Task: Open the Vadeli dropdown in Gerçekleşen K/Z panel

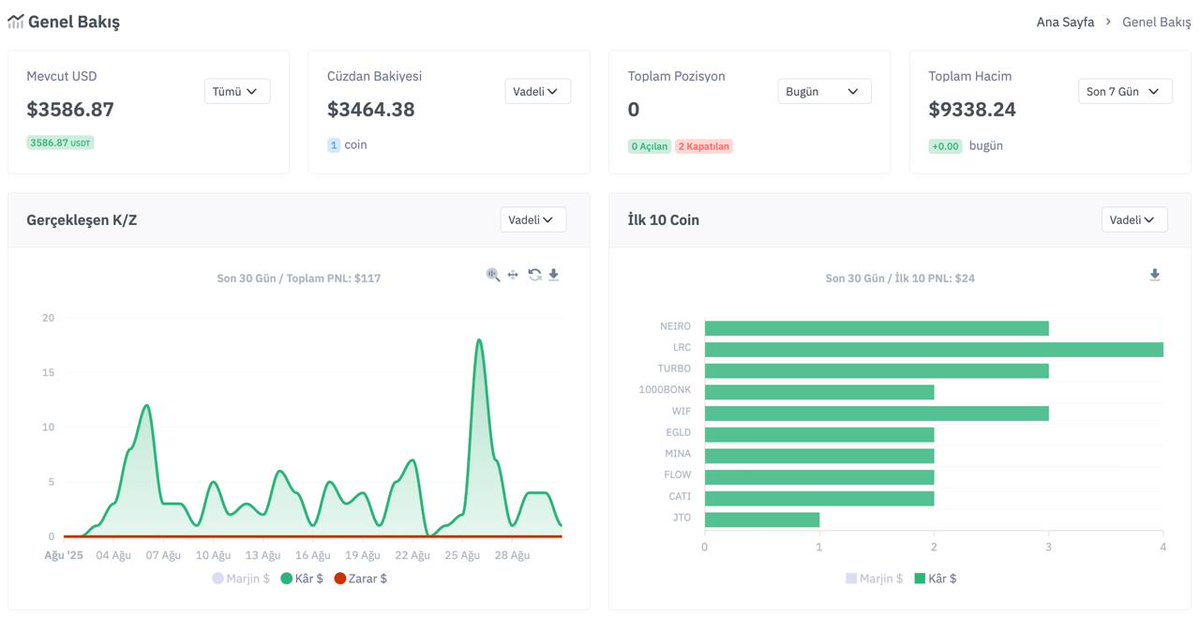Action: click(x=533, y=220)
